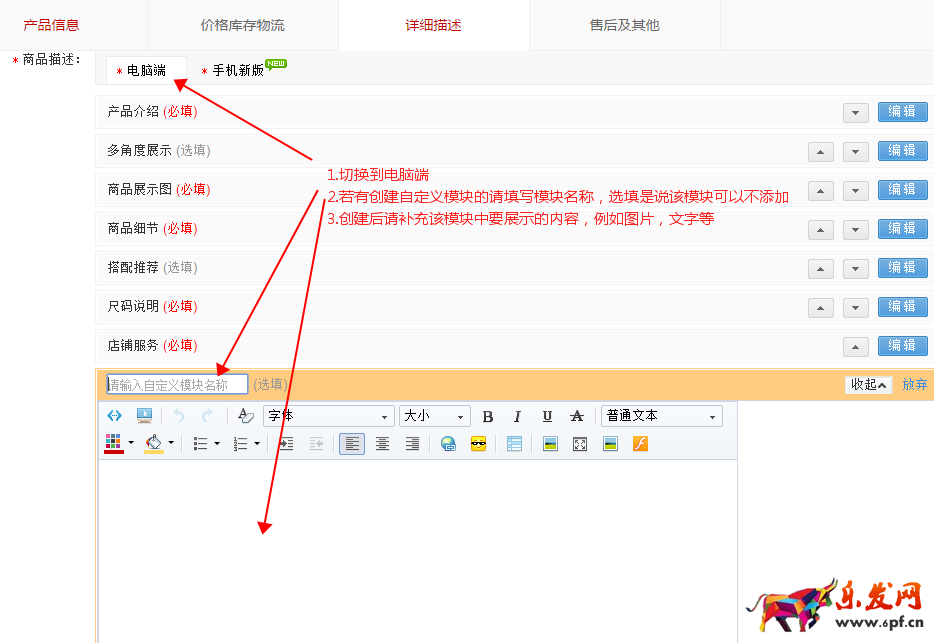Edit the 多角度展示 module
Screen dimensions: 934x643
[902, 151]
